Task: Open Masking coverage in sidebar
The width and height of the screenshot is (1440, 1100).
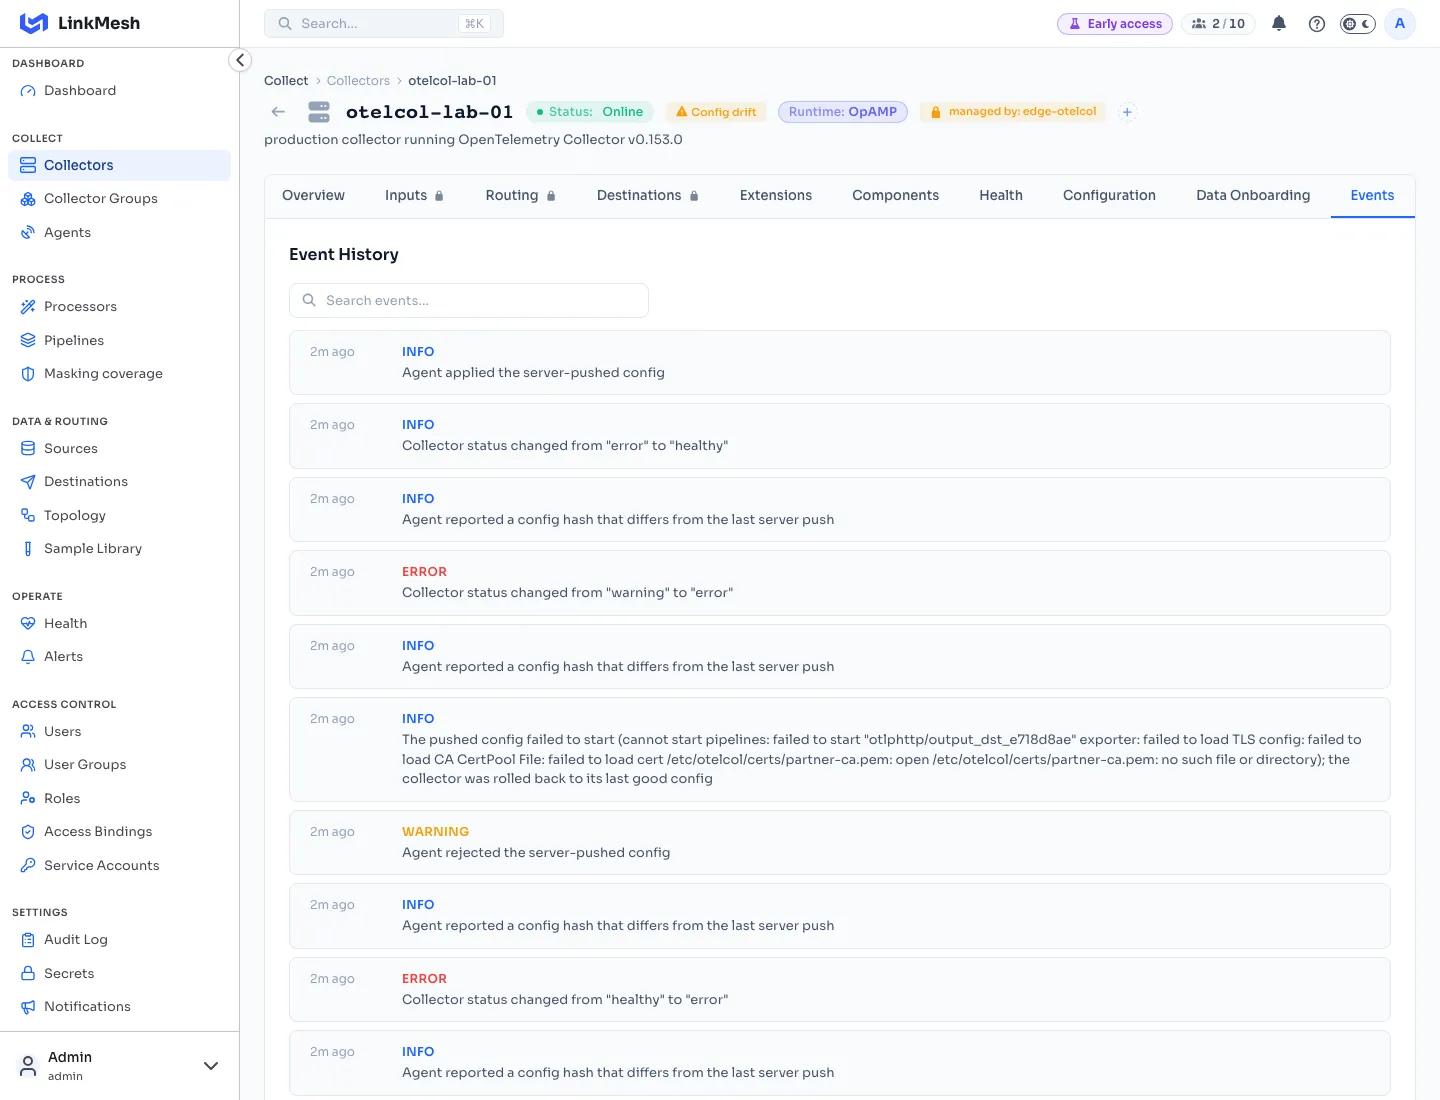Action: (119, 374)
